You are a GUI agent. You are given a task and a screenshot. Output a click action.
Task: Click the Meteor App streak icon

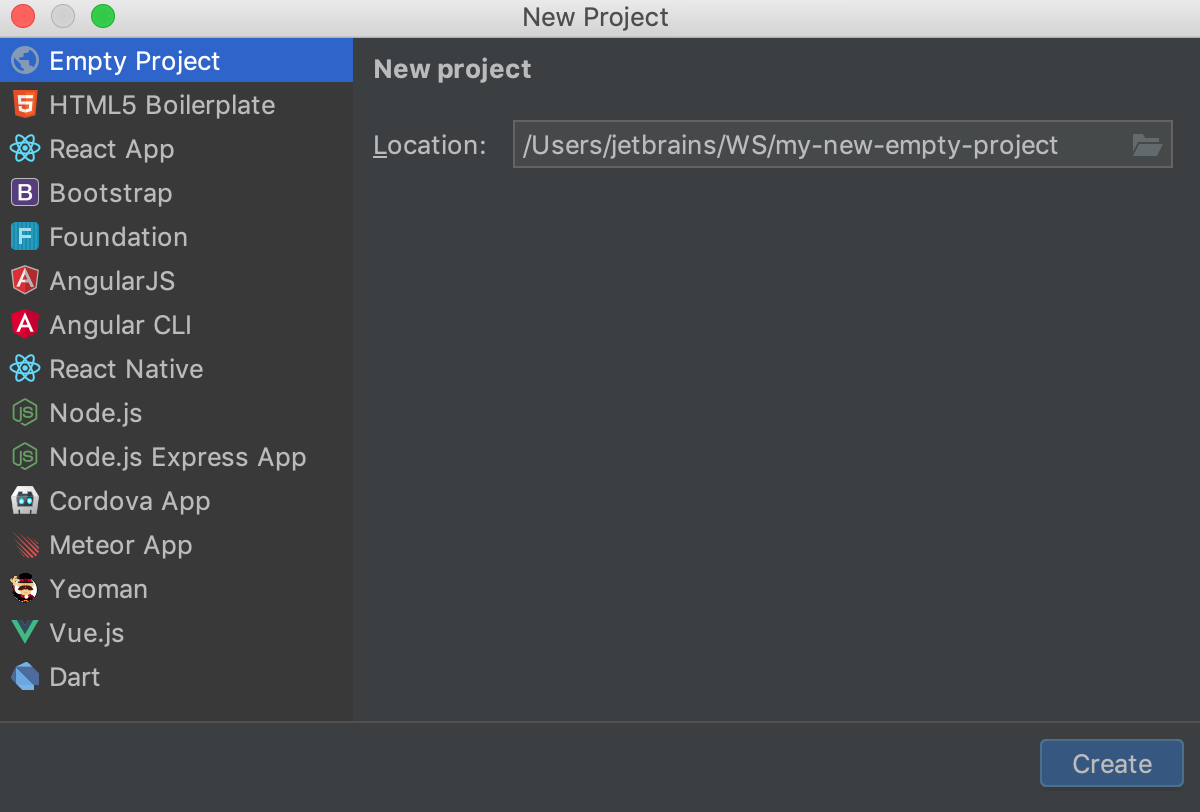[x=25, y=545]
